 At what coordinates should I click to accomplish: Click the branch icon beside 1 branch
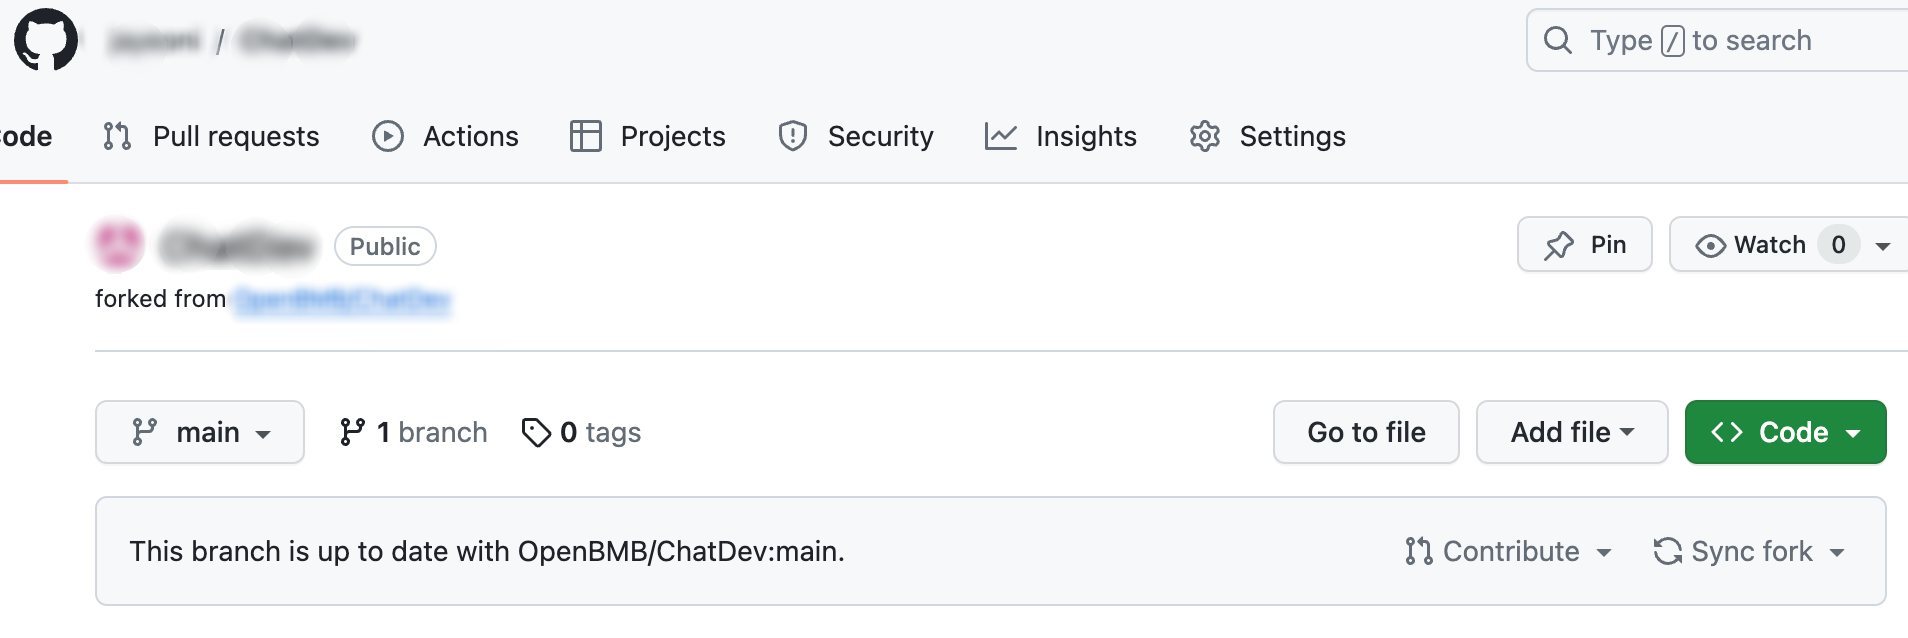click(x=352, y=432)
